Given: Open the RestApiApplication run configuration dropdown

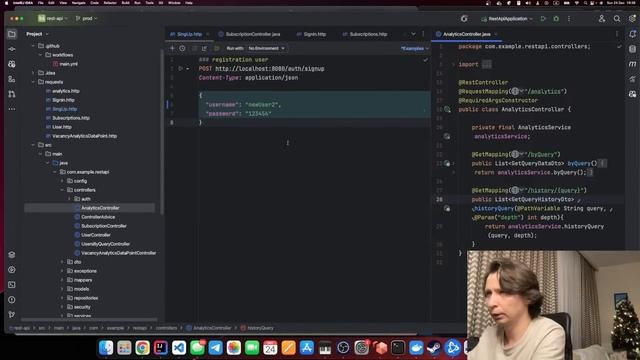Looking at the screenshot, I should (507, 19).
